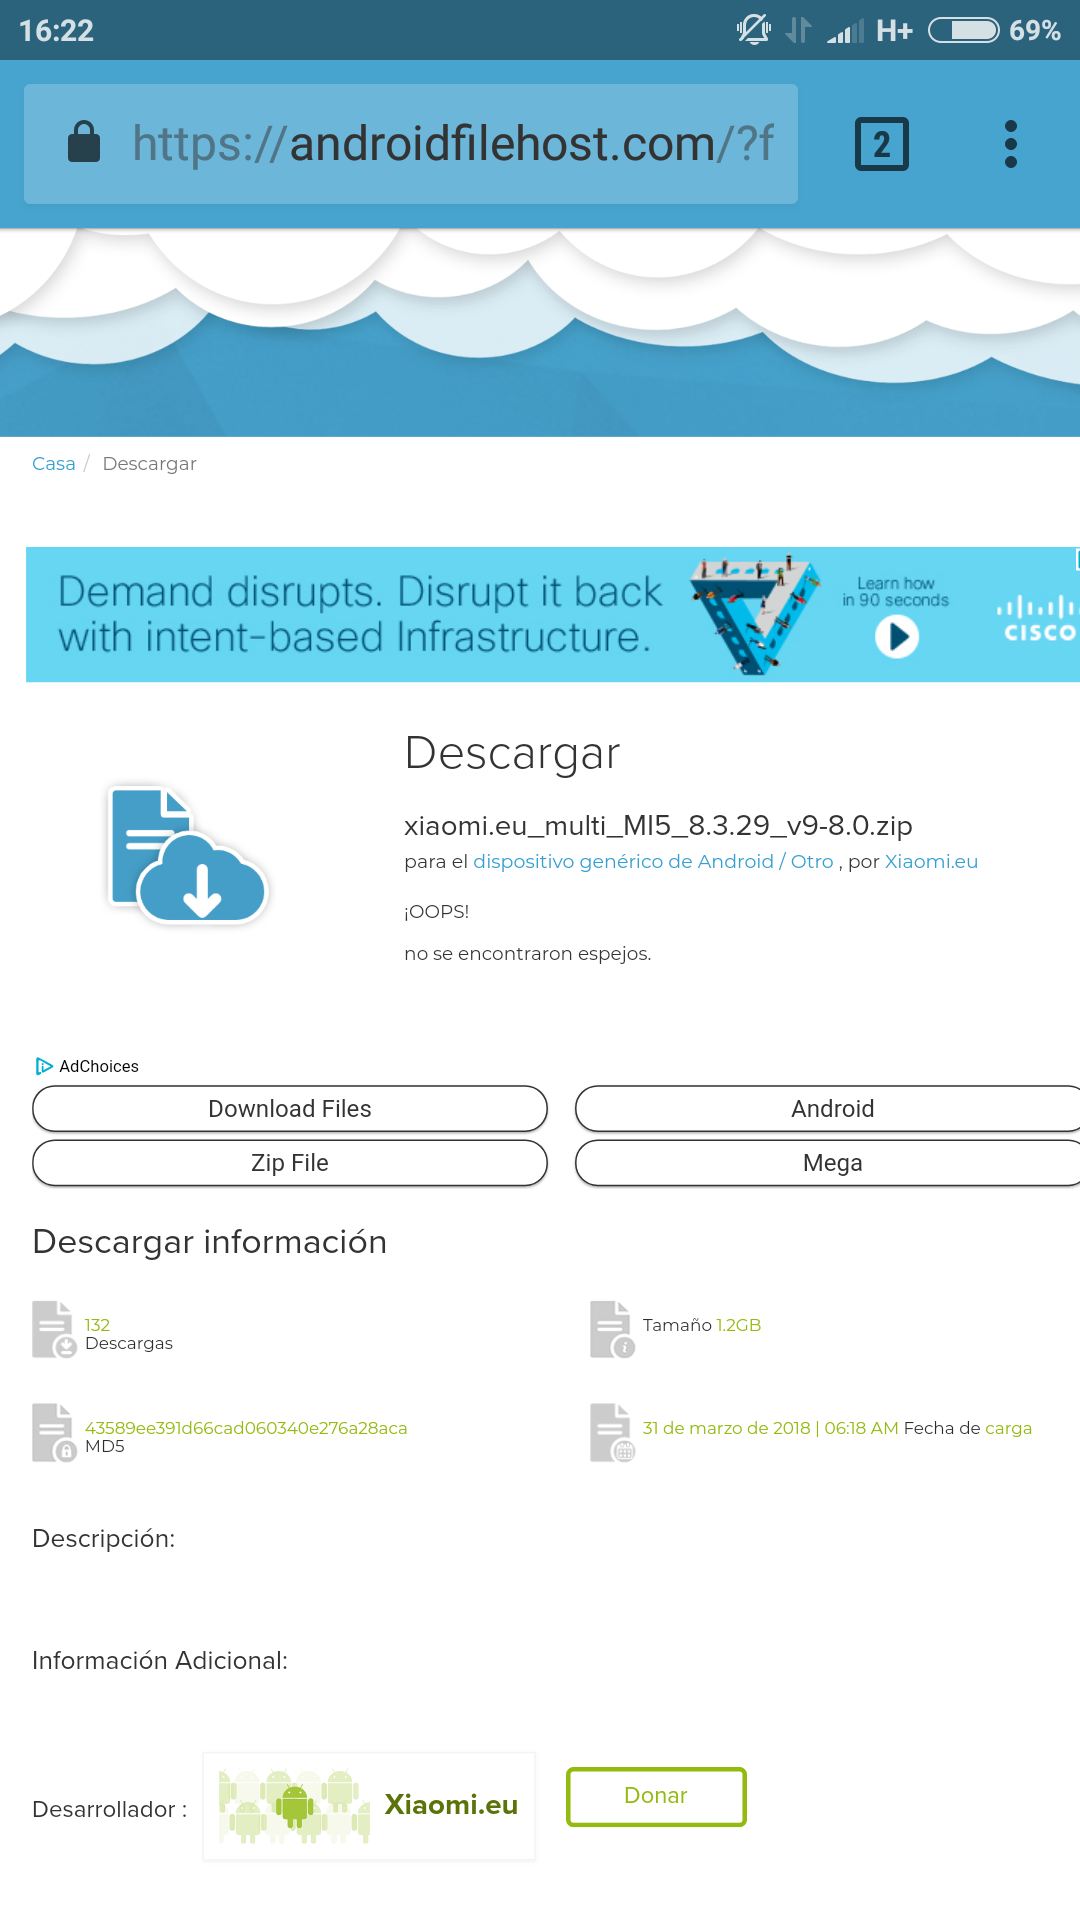Open the Cisco banner advertisement
Viewport: 1080px width, 1920px height.
click(553, 614)
